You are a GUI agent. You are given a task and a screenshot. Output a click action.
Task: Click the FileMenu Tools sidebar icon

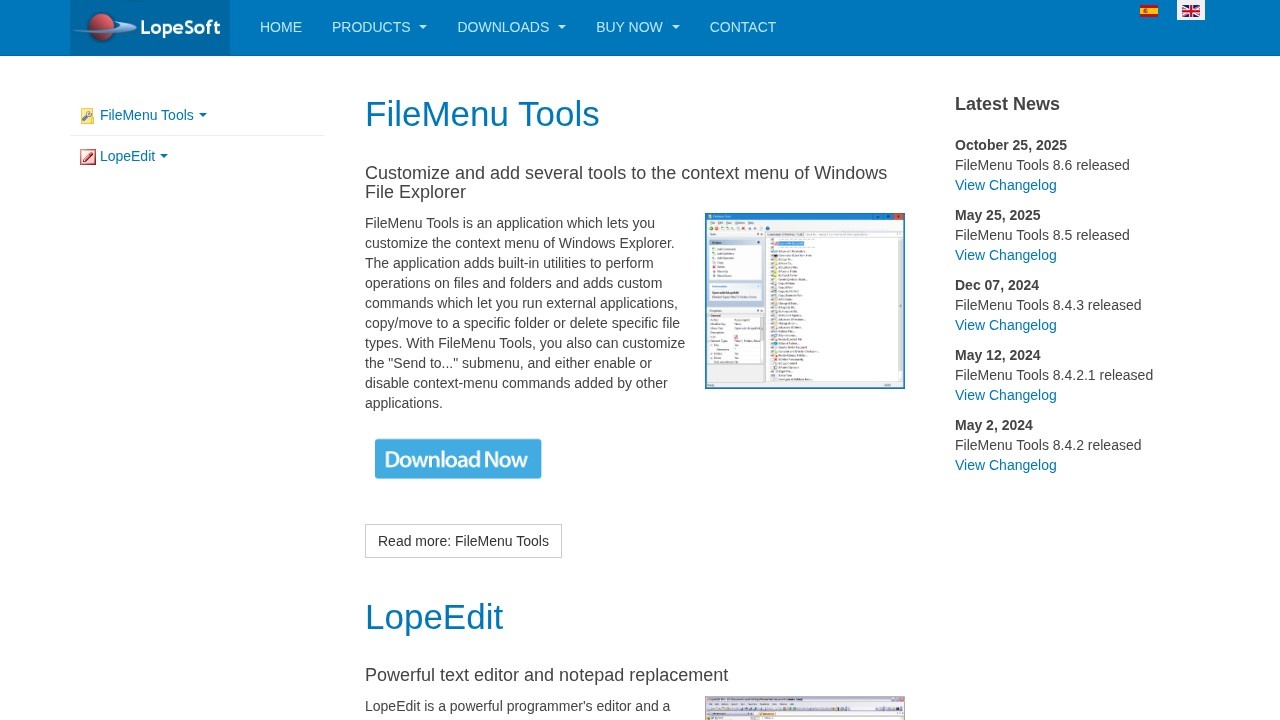[x=87, y=115]
